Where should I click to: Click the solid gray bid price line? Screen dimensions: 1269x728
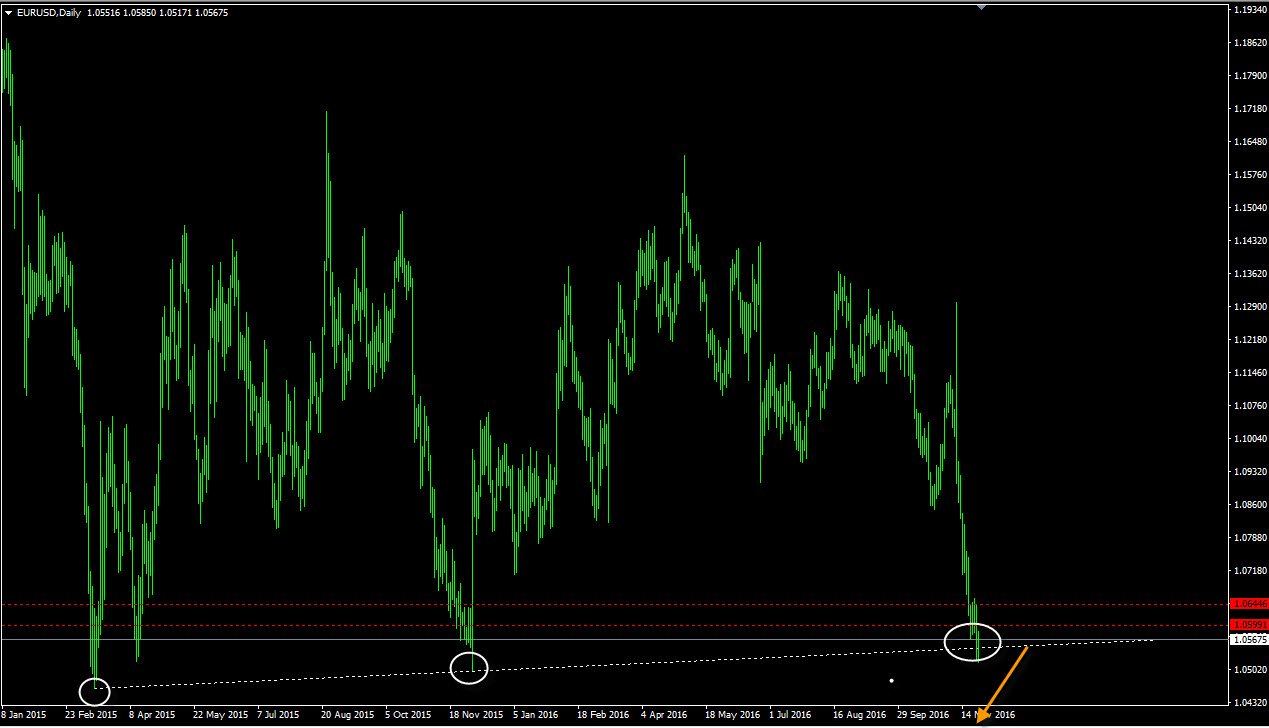600,639
